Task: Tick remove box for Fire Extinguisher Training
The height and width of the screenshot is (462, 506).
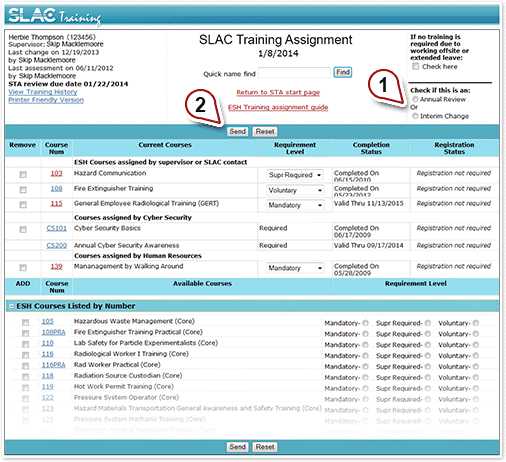Action: click(23, 190)
